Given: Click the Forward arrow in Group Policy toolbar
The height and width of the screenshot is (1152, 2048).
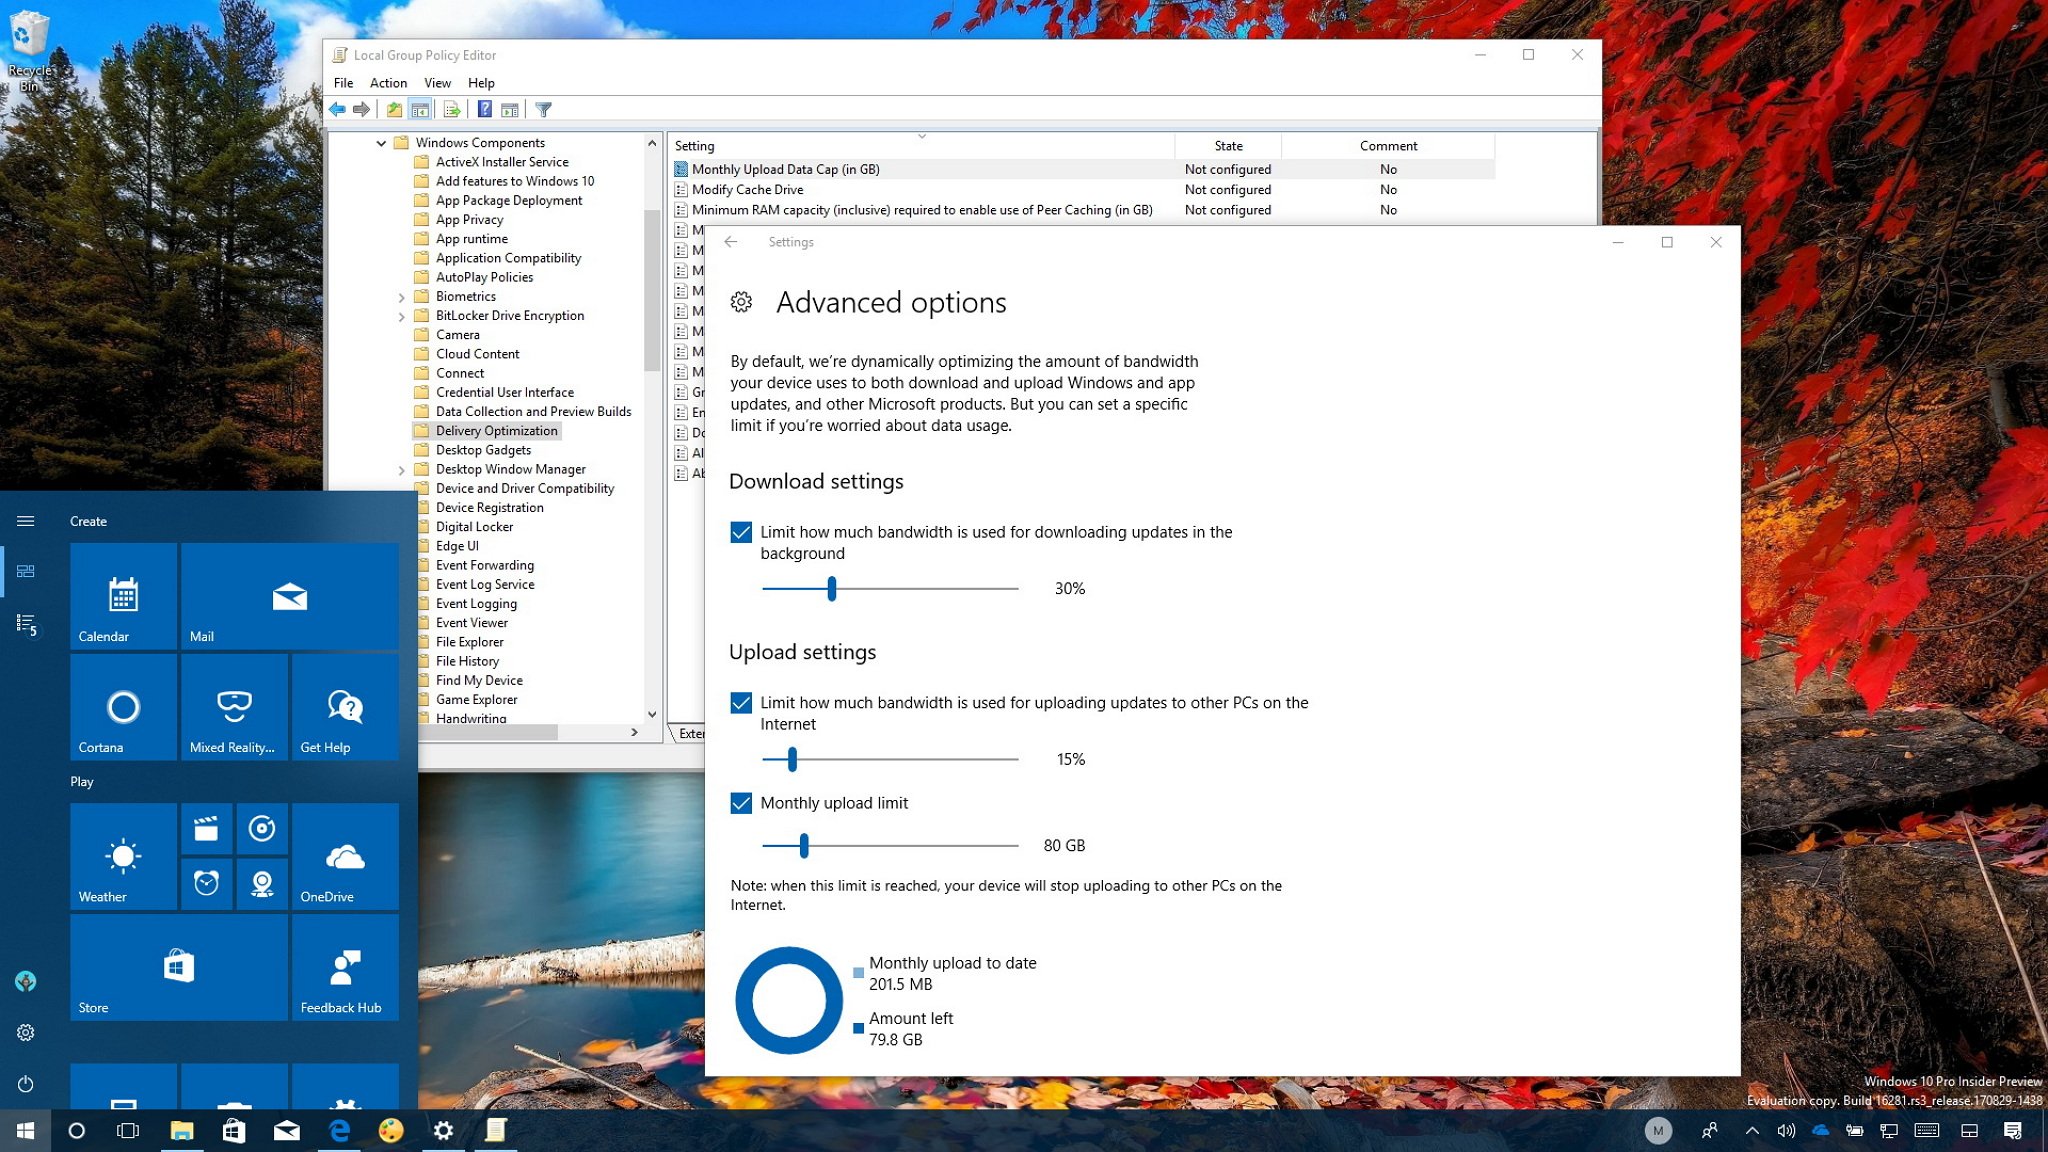Looking at the screenshot, I should point(362,110).
